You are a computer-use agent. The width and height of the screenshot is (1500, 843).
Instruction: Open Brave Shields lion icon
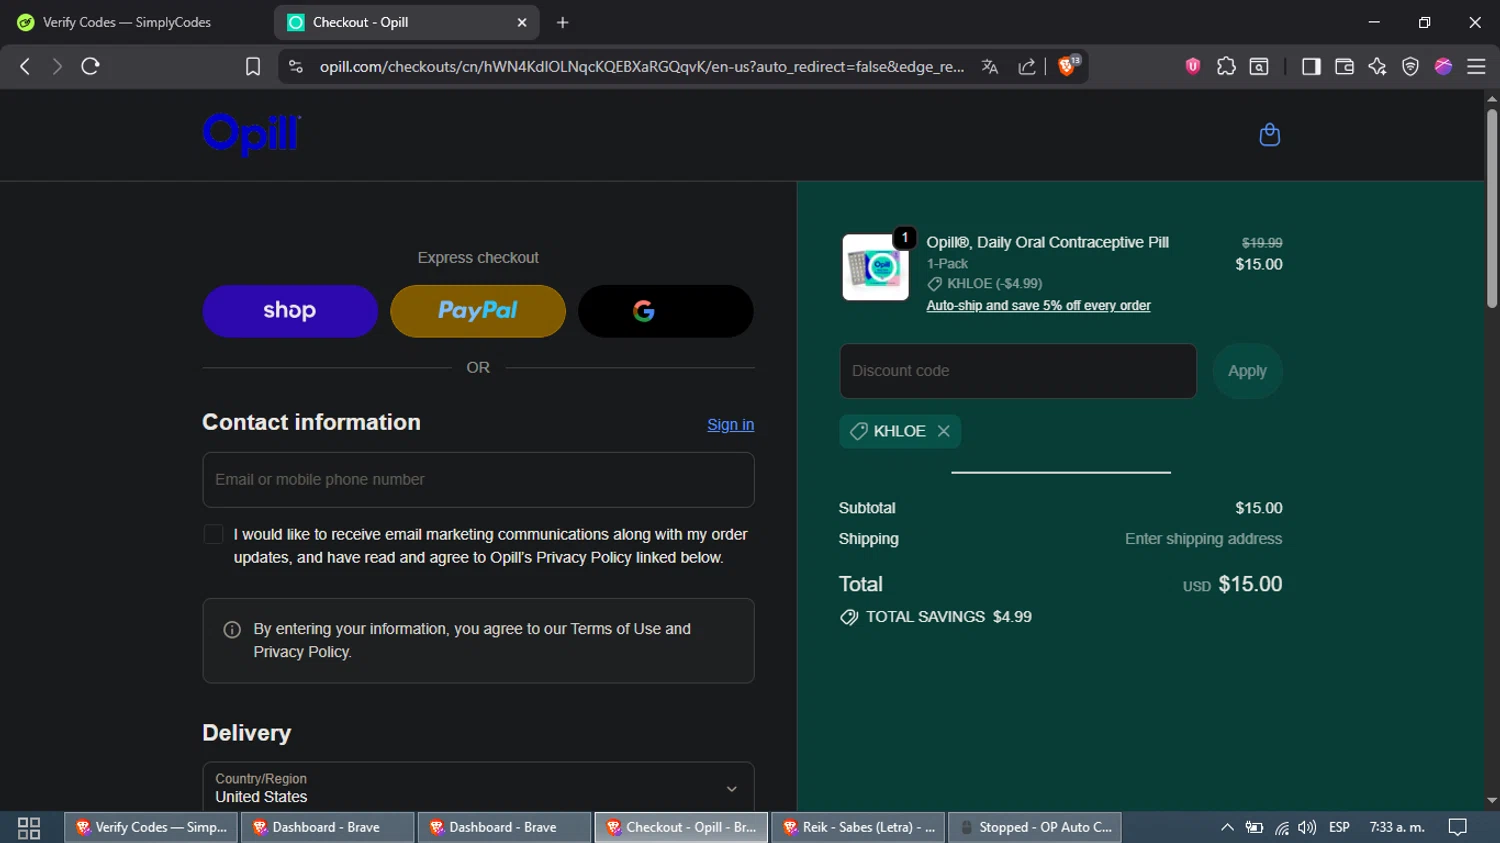tap(1068, 66)
